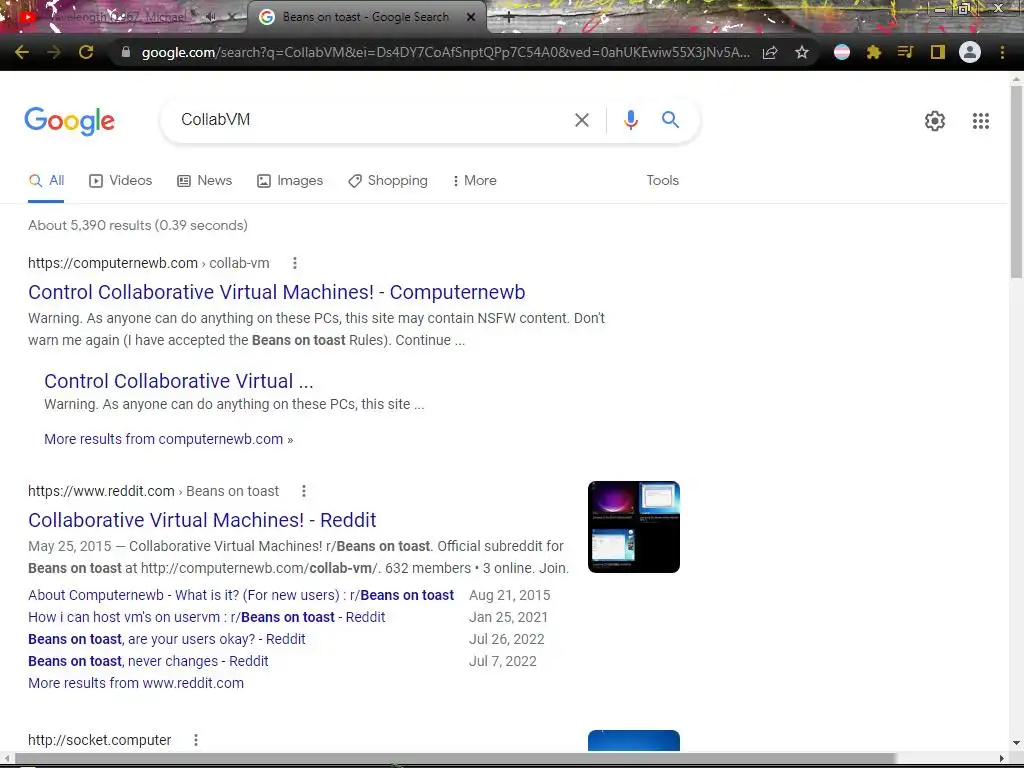The width and height of the screenshot is (1024, 768).
Task: Open the new tab plus button
Action: click(509, 18)
